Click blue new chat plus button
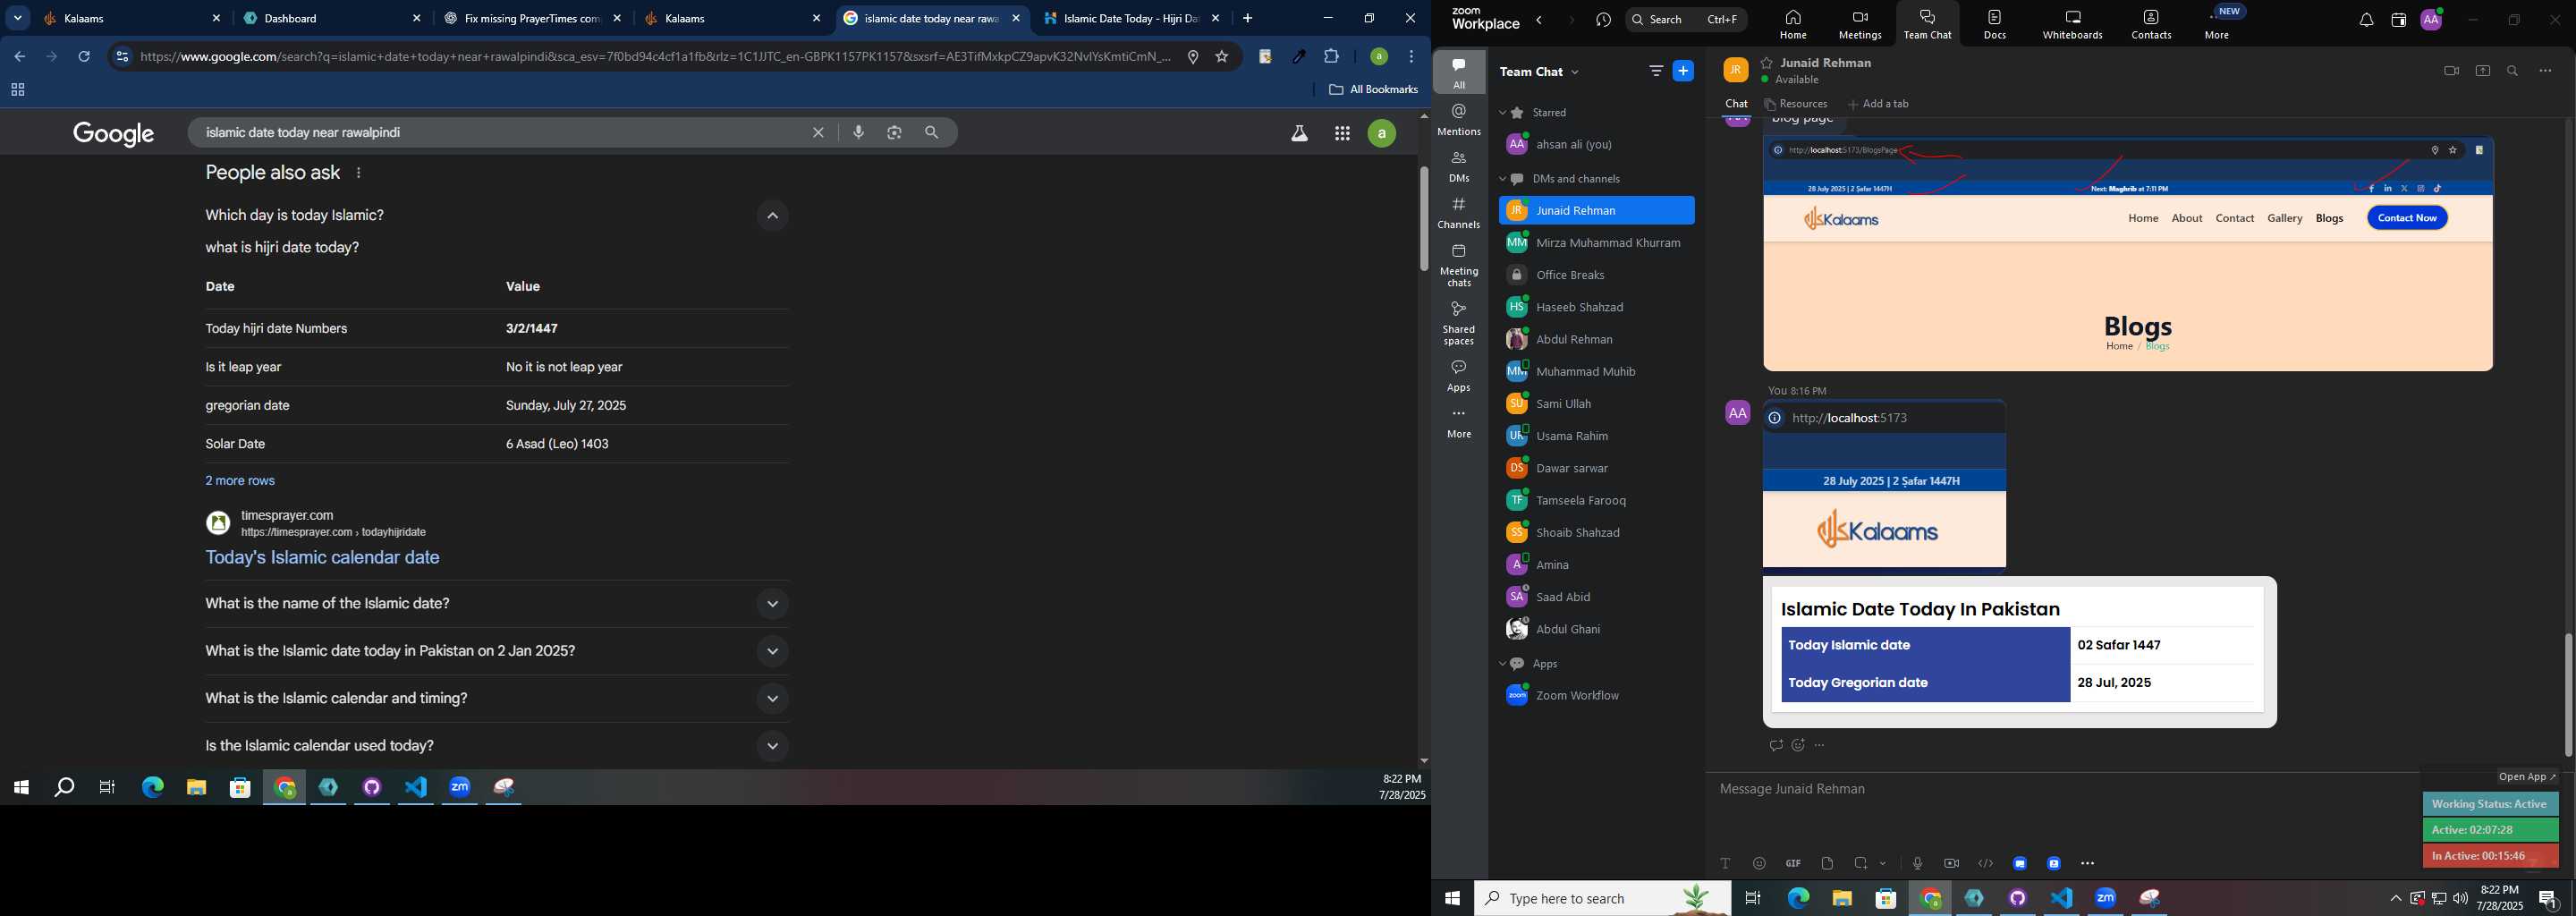The image size is (2576, 916). pos(1684,71)
